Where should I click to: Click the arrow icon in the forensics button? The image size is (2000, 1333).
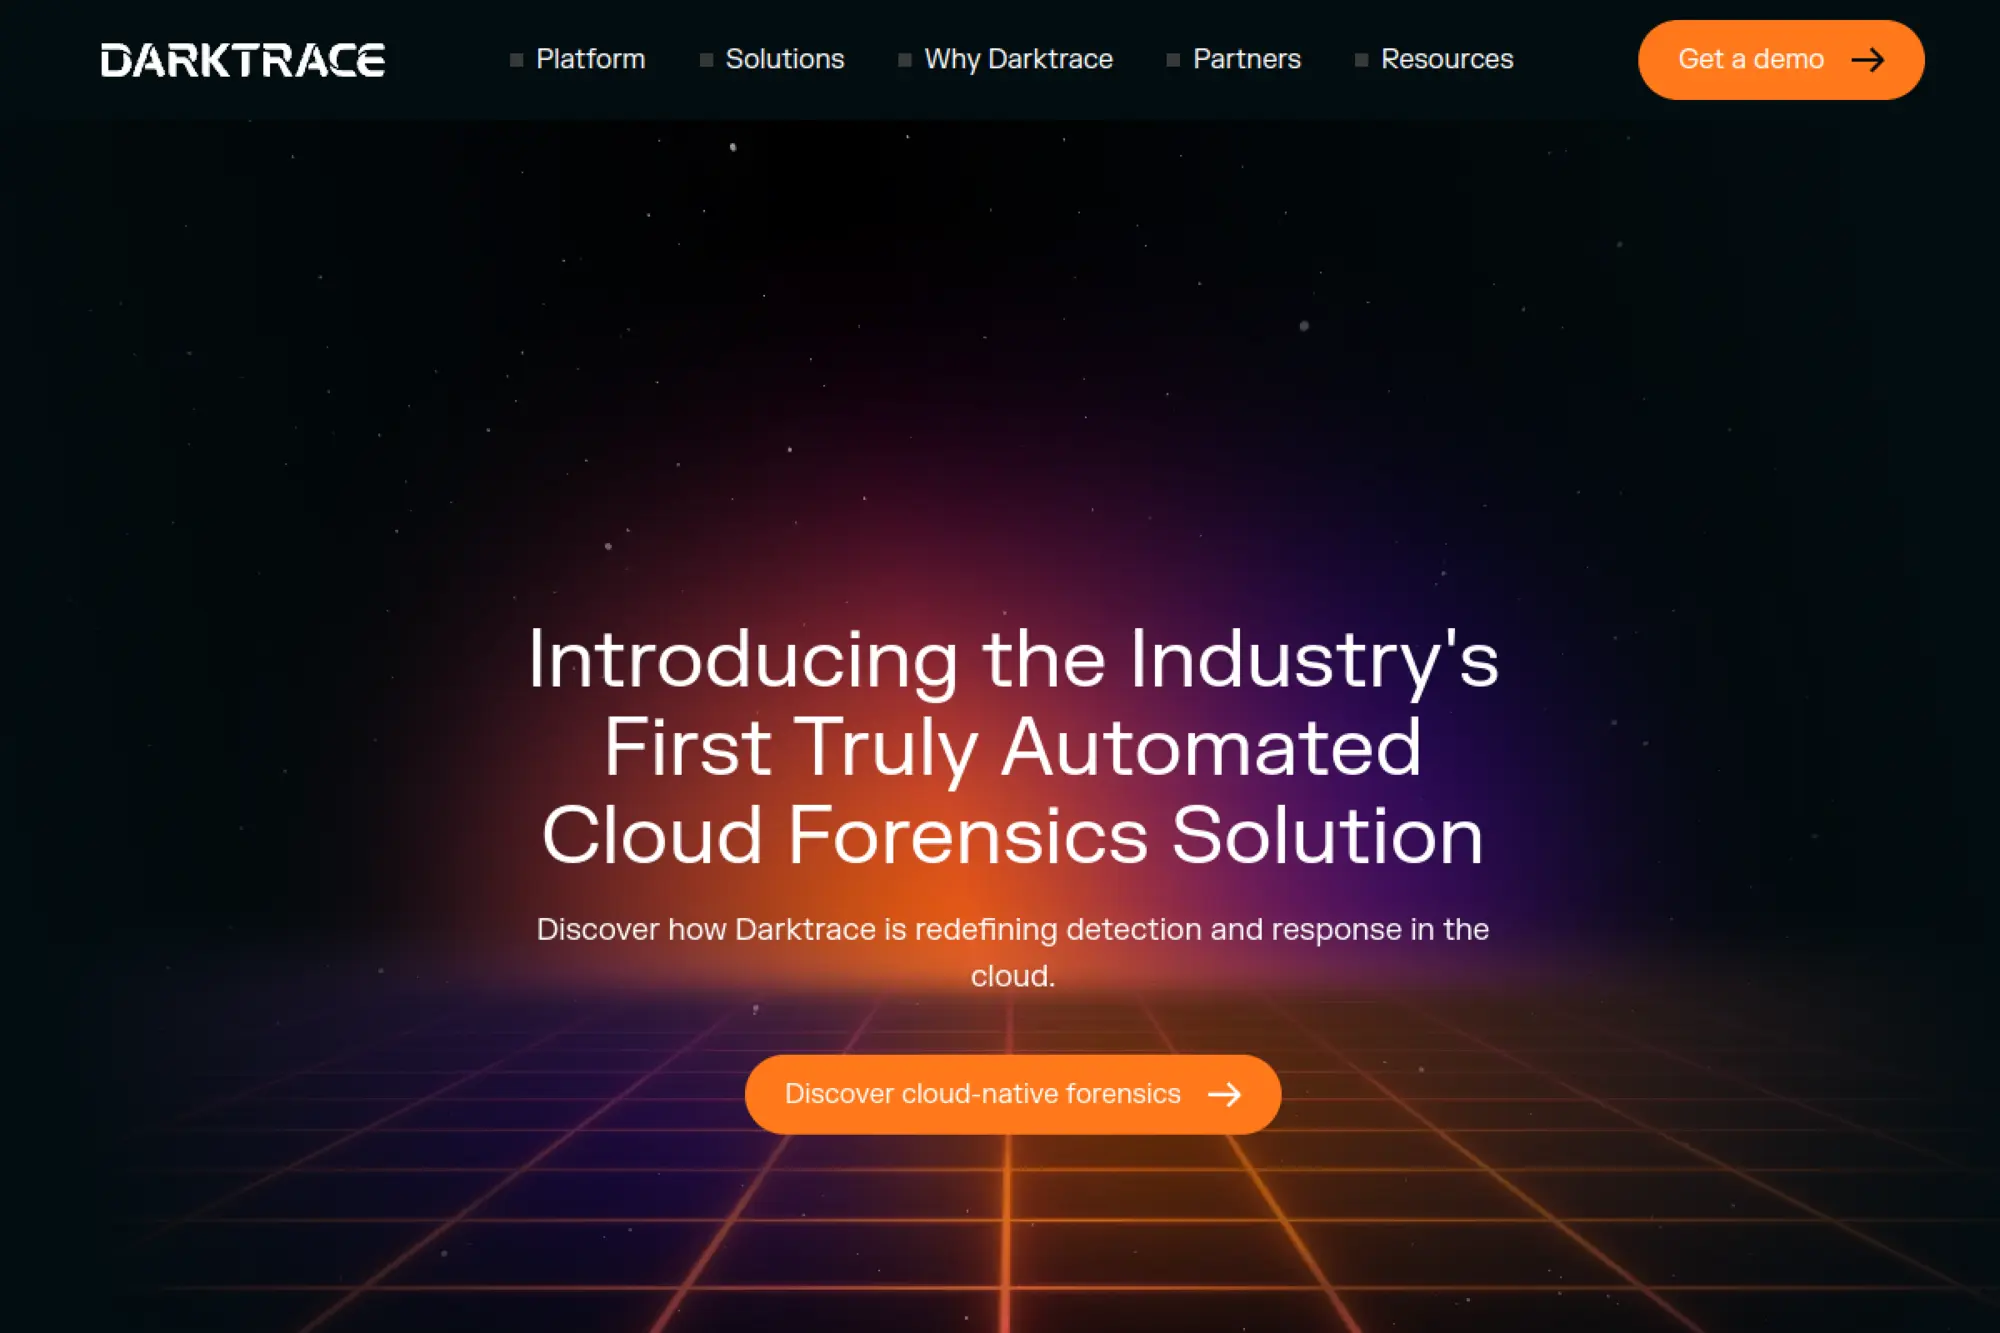coord(1224,1094)
